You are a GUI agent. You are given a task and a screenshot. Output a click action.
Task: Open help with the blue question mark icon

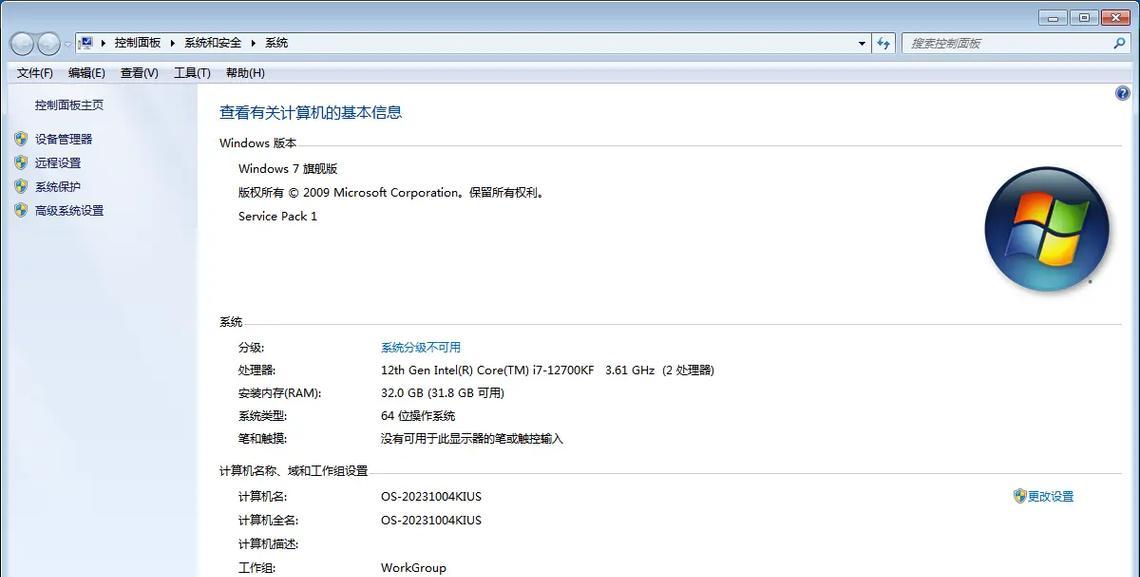coord(1123,94)
